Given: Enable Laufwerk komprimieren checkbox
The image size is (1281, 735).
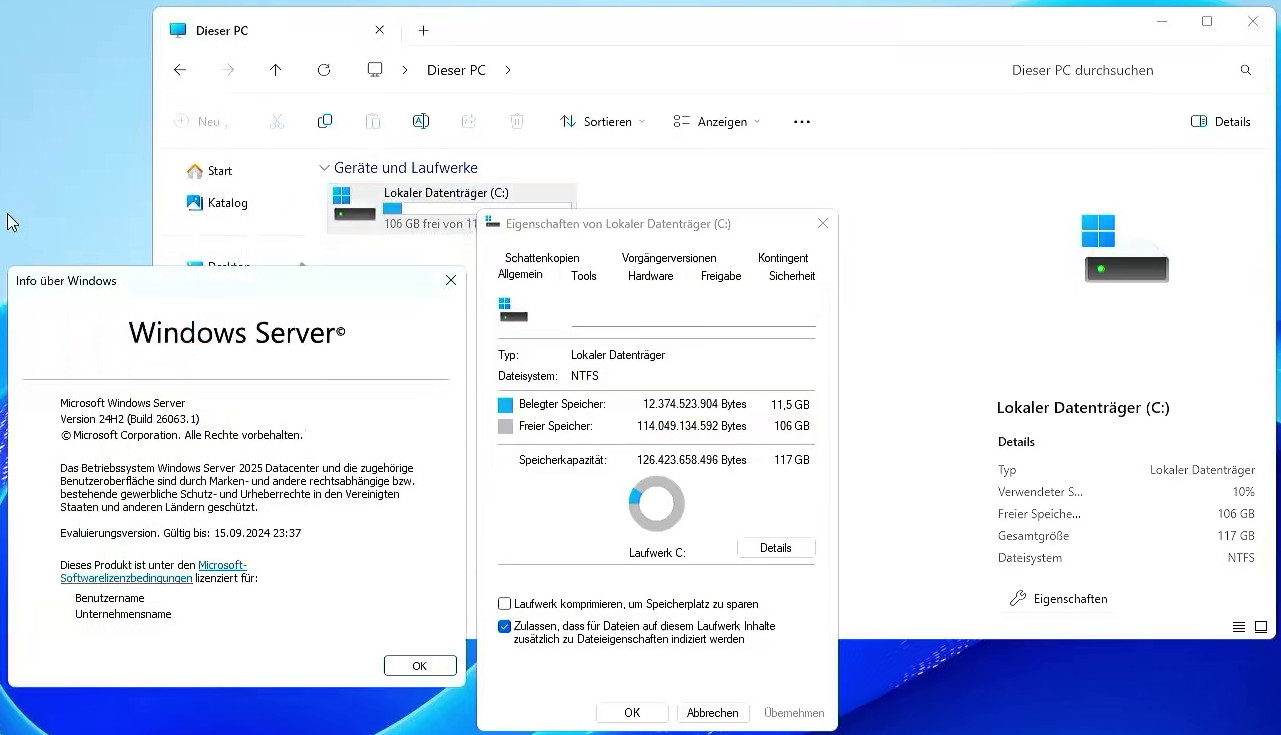Looking at the screenshot, I should tap(505, 604).
